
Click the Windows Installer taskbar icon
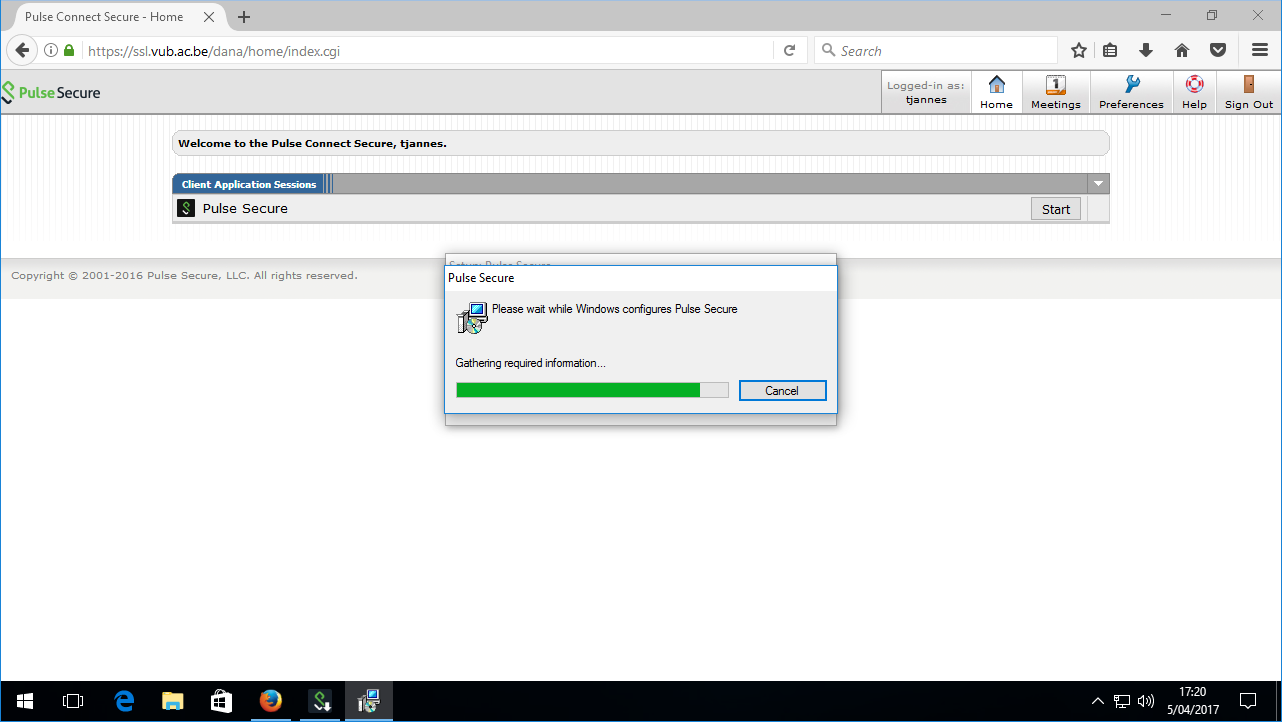[x=369, y=701]
